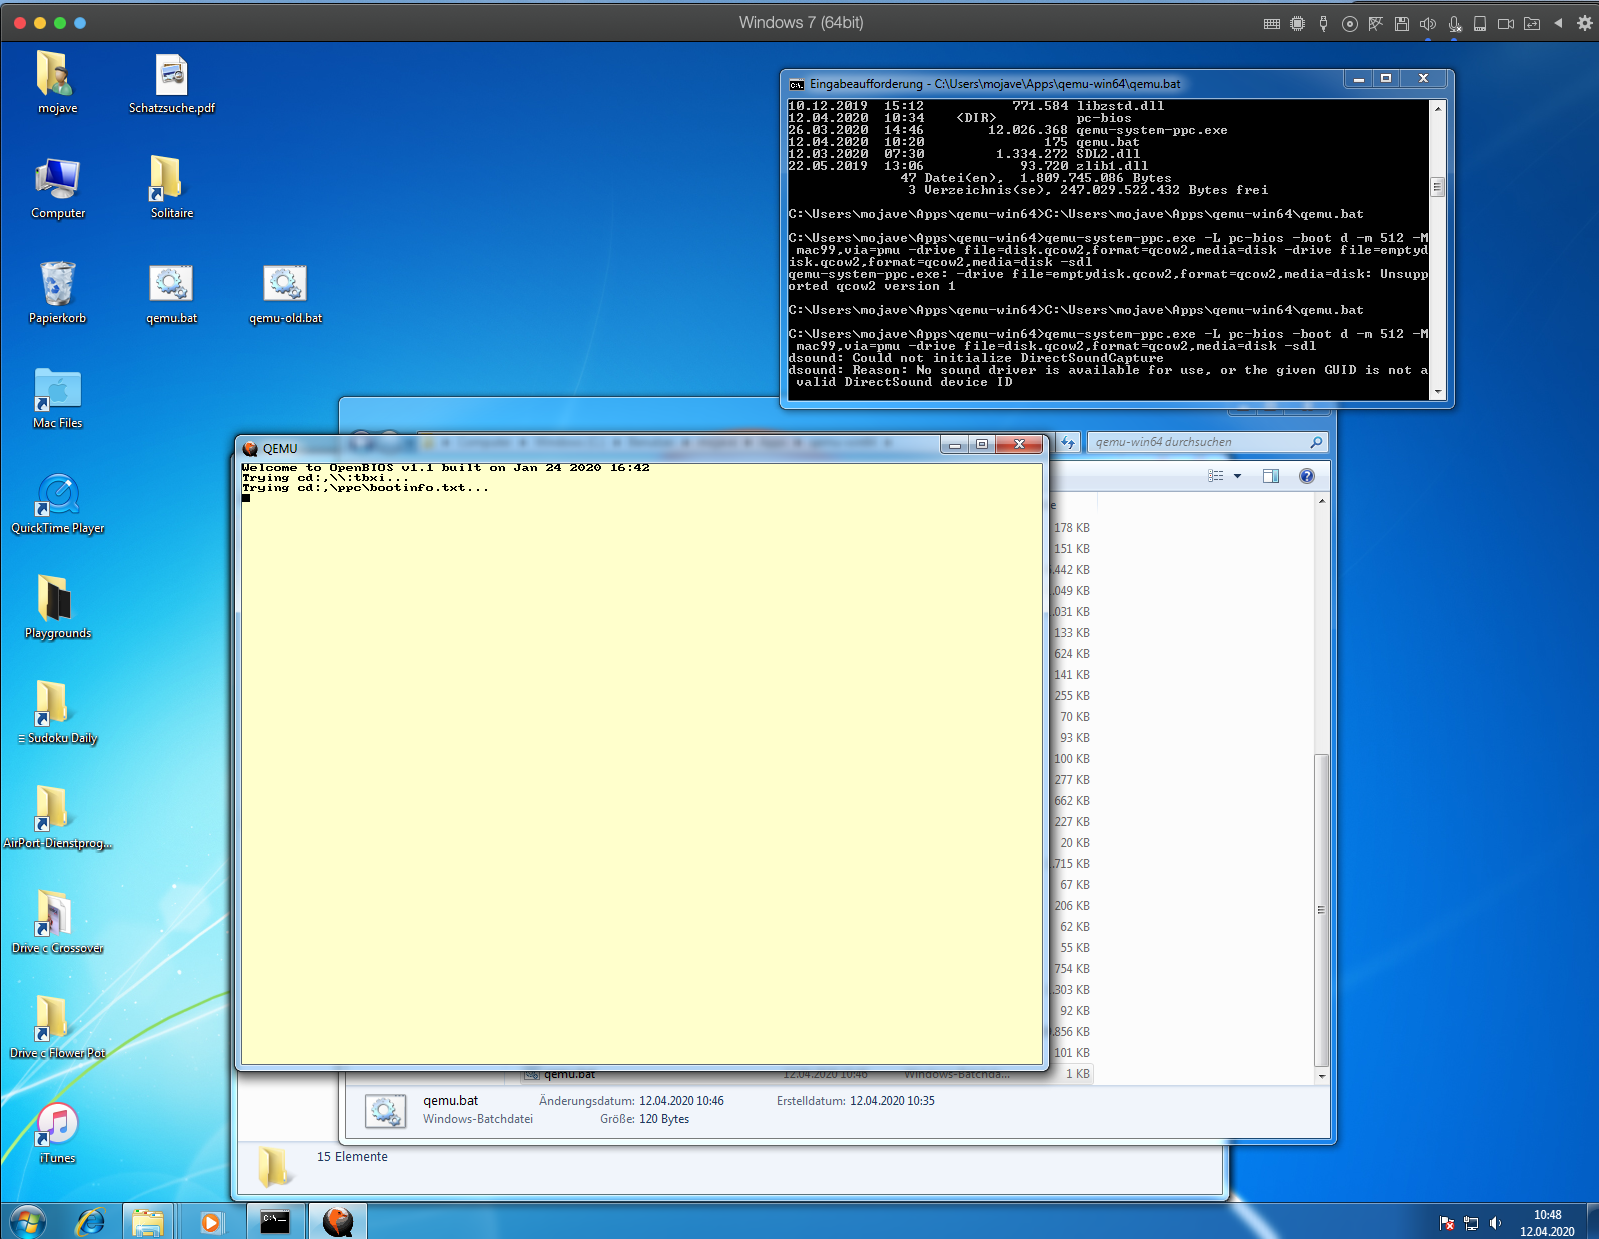The image size is (1599, 1239).
Task: Click the hard drive icon in VM toolbar
Action: point(1480,23)
